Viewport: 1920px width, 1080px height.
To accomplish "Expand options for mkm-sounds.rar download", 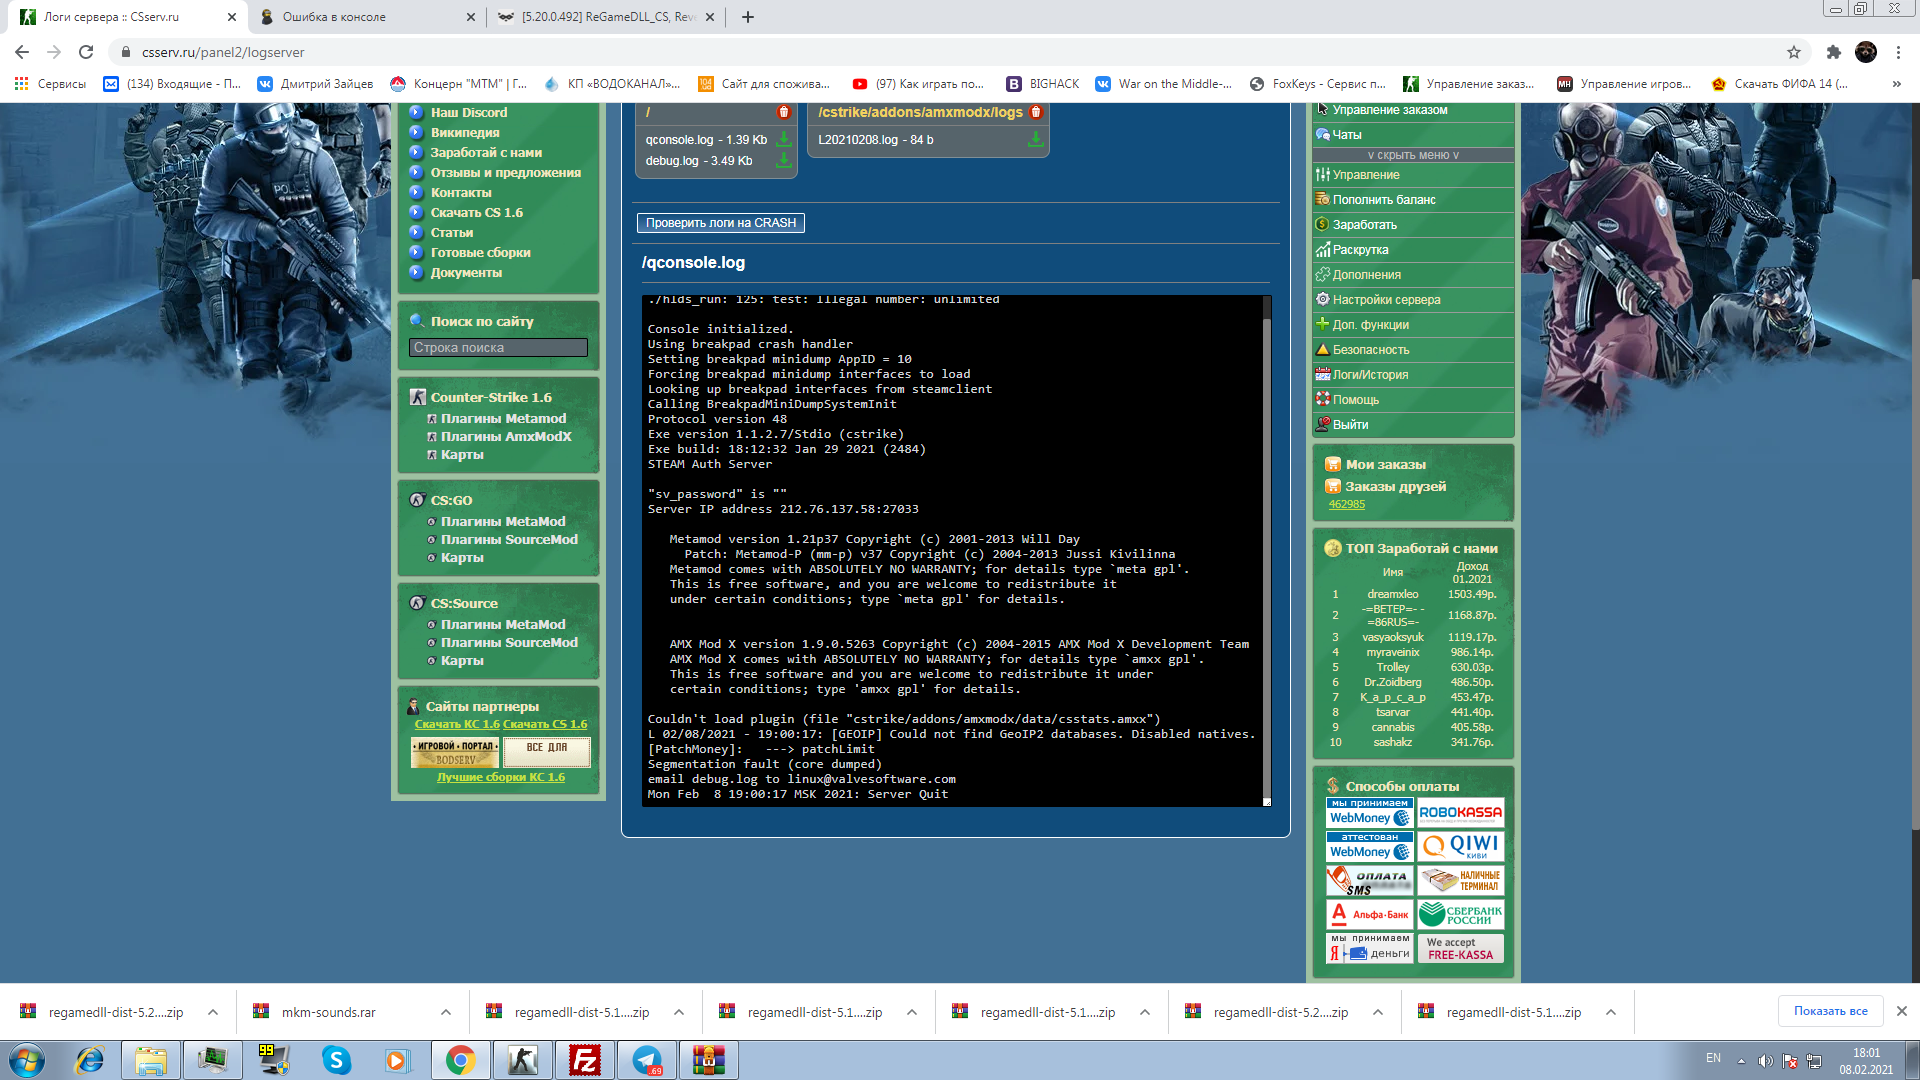I will click(446, 1012).
